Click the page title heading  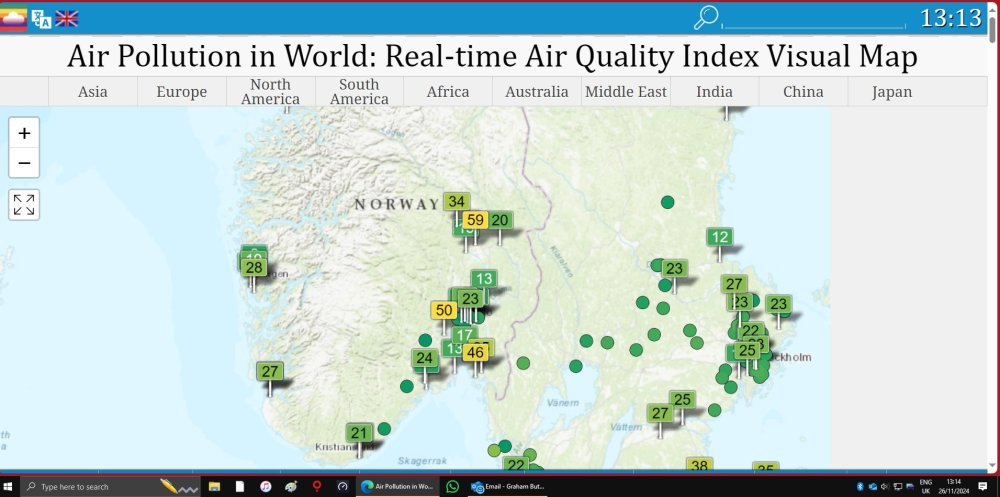pyautogui.click(x=492, y=56)
